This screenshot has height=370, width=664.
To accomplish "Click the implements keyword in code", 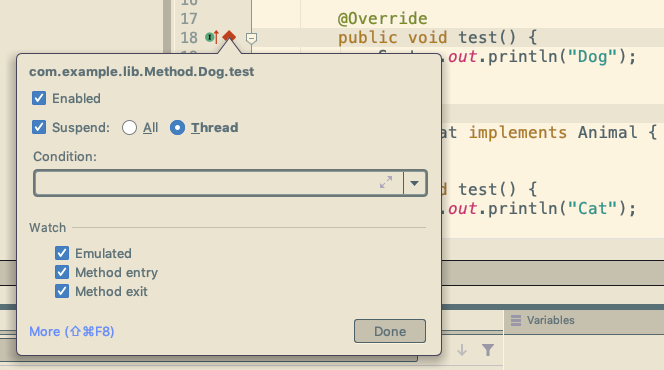I will click(x=517, y=133).
